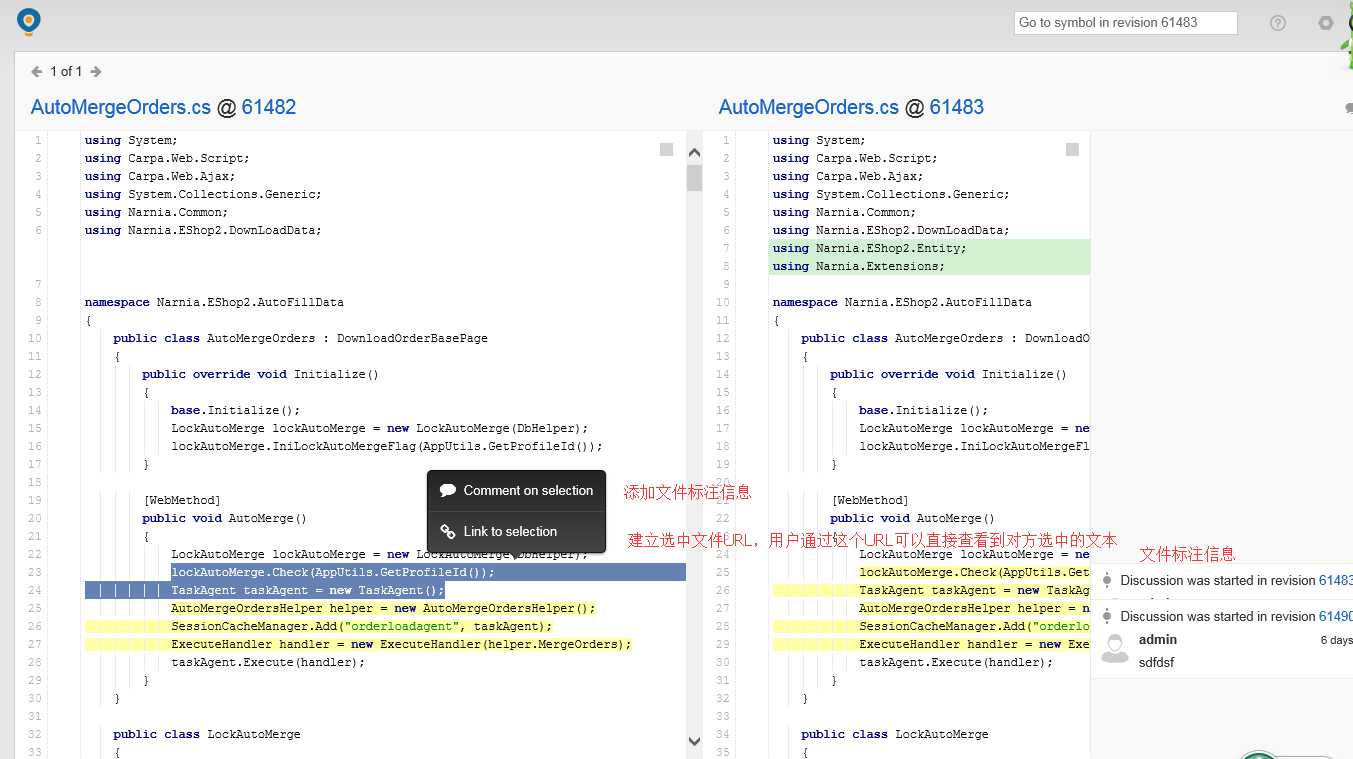Viewport: 1353px width, 759px height.
Task: Choose "Comment on selection" from popup menu
Action: click(527, 491)
